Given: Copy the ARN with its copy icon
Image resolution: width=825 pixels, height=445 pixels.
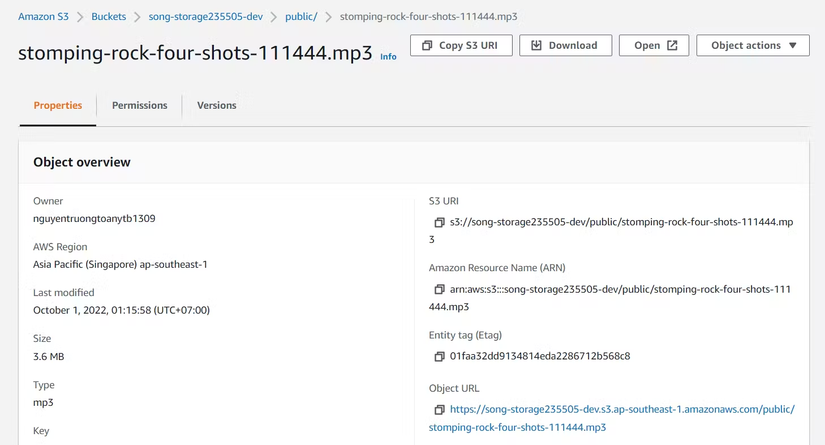Looking at the screenshot, I should pyautogui.click(x=439, y=289).
